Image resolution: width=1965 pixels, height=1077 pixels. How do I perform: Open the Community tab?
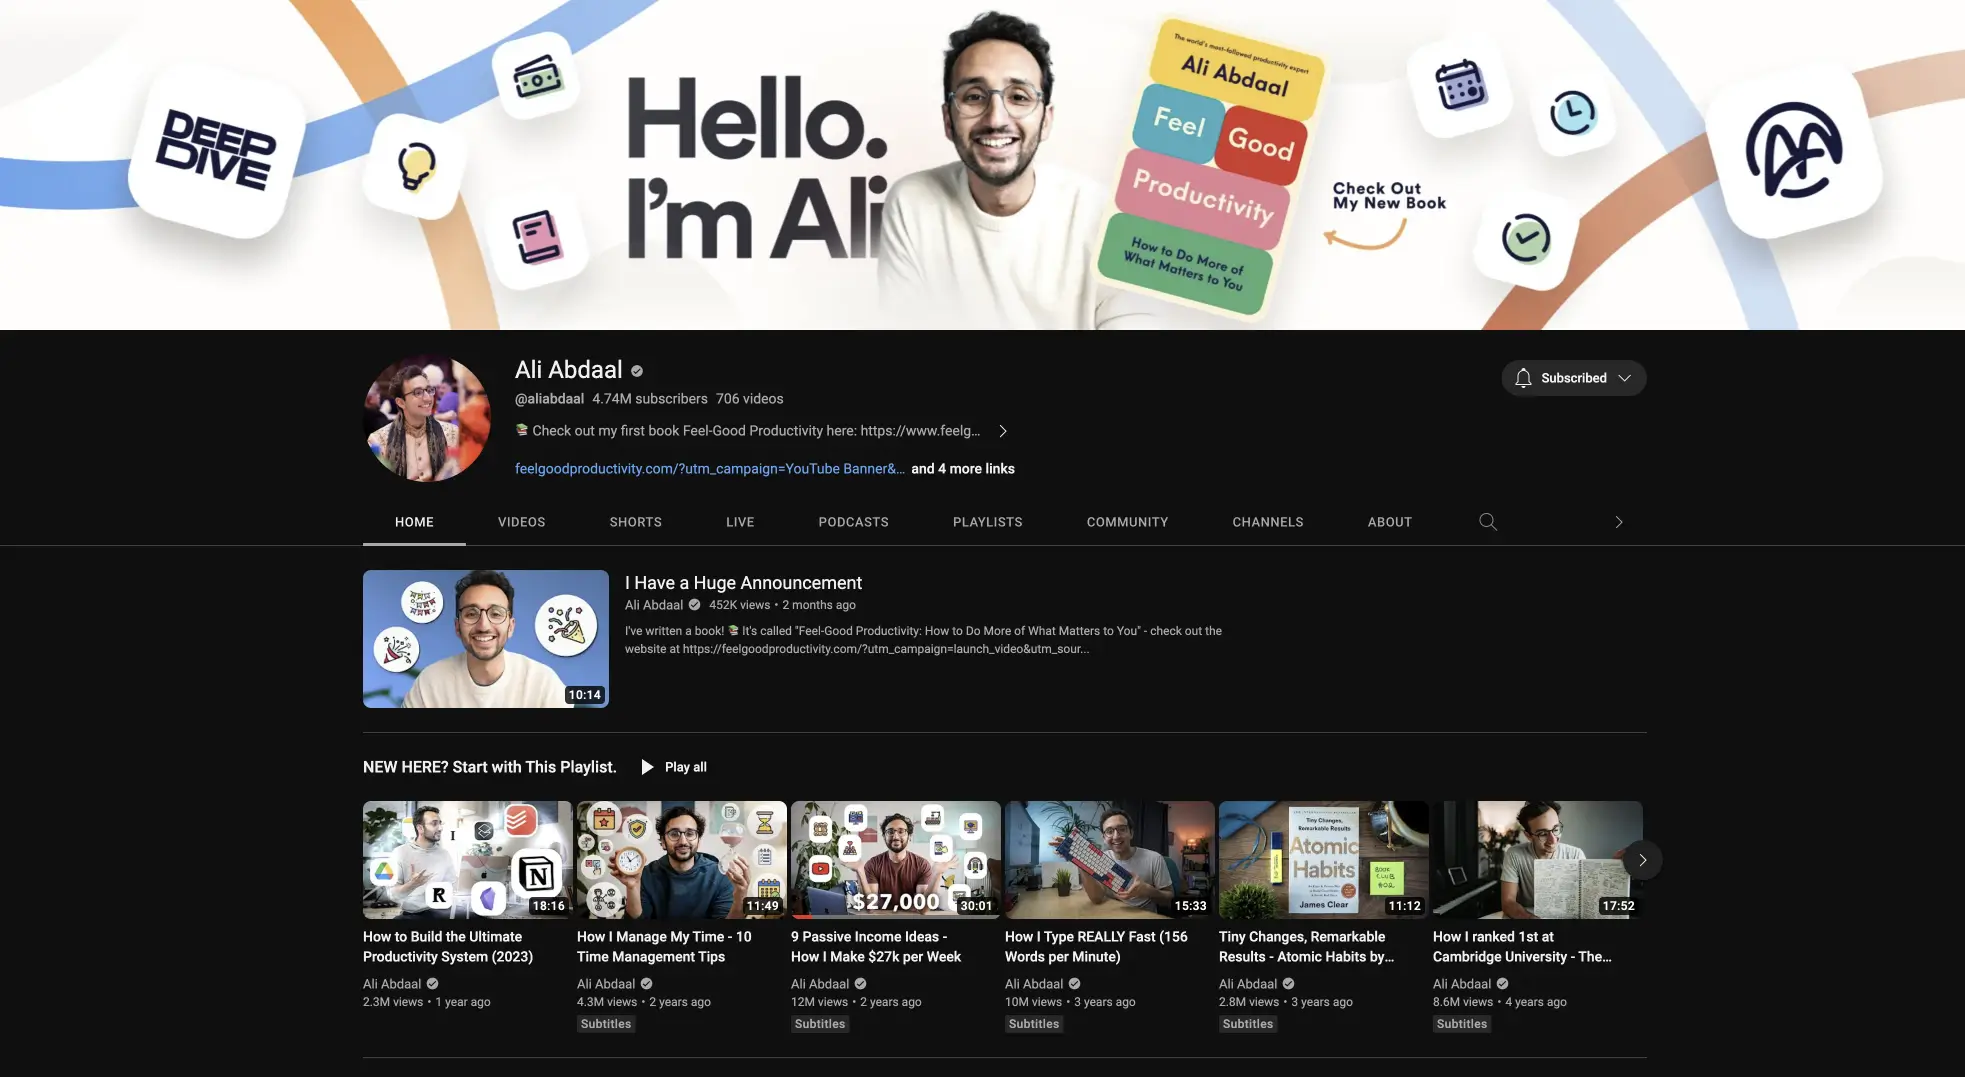1128,522
